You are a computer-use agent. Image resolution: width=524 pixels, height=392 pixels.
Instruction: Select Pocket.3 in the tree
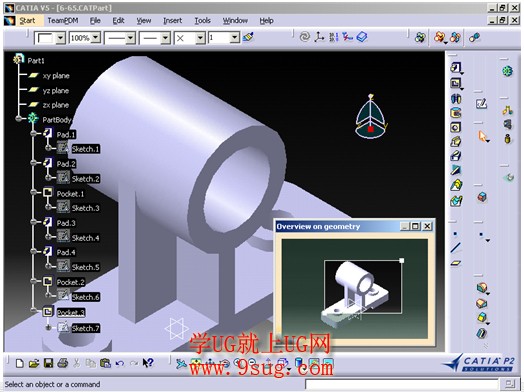(x=71, y=313)
